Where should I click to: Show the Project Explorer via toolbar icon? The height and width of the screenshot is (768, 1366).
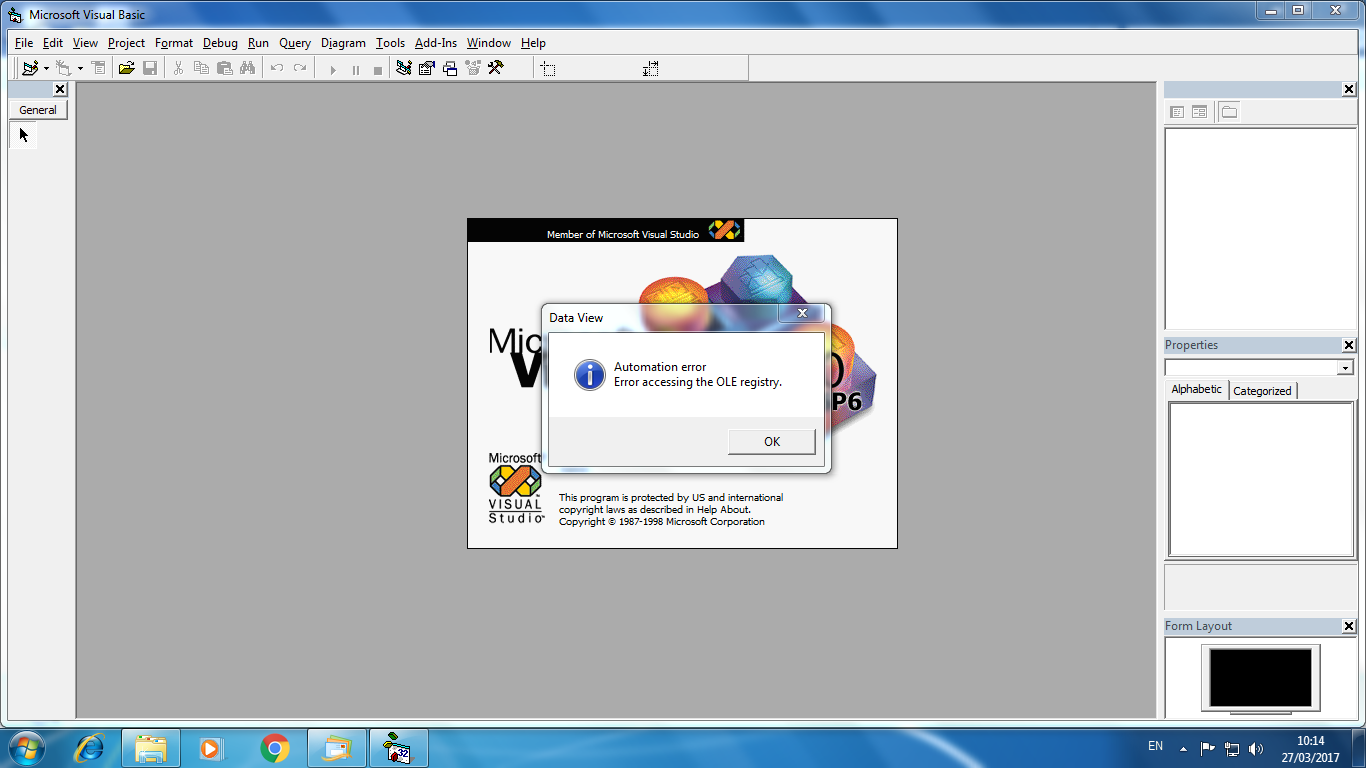[x=404, y=68]
